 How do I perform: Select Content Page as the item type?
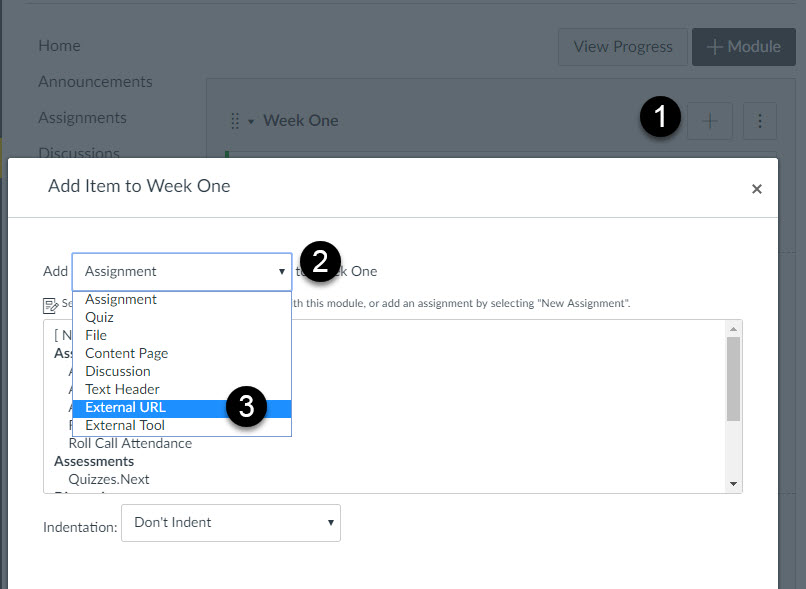(126, 353)
